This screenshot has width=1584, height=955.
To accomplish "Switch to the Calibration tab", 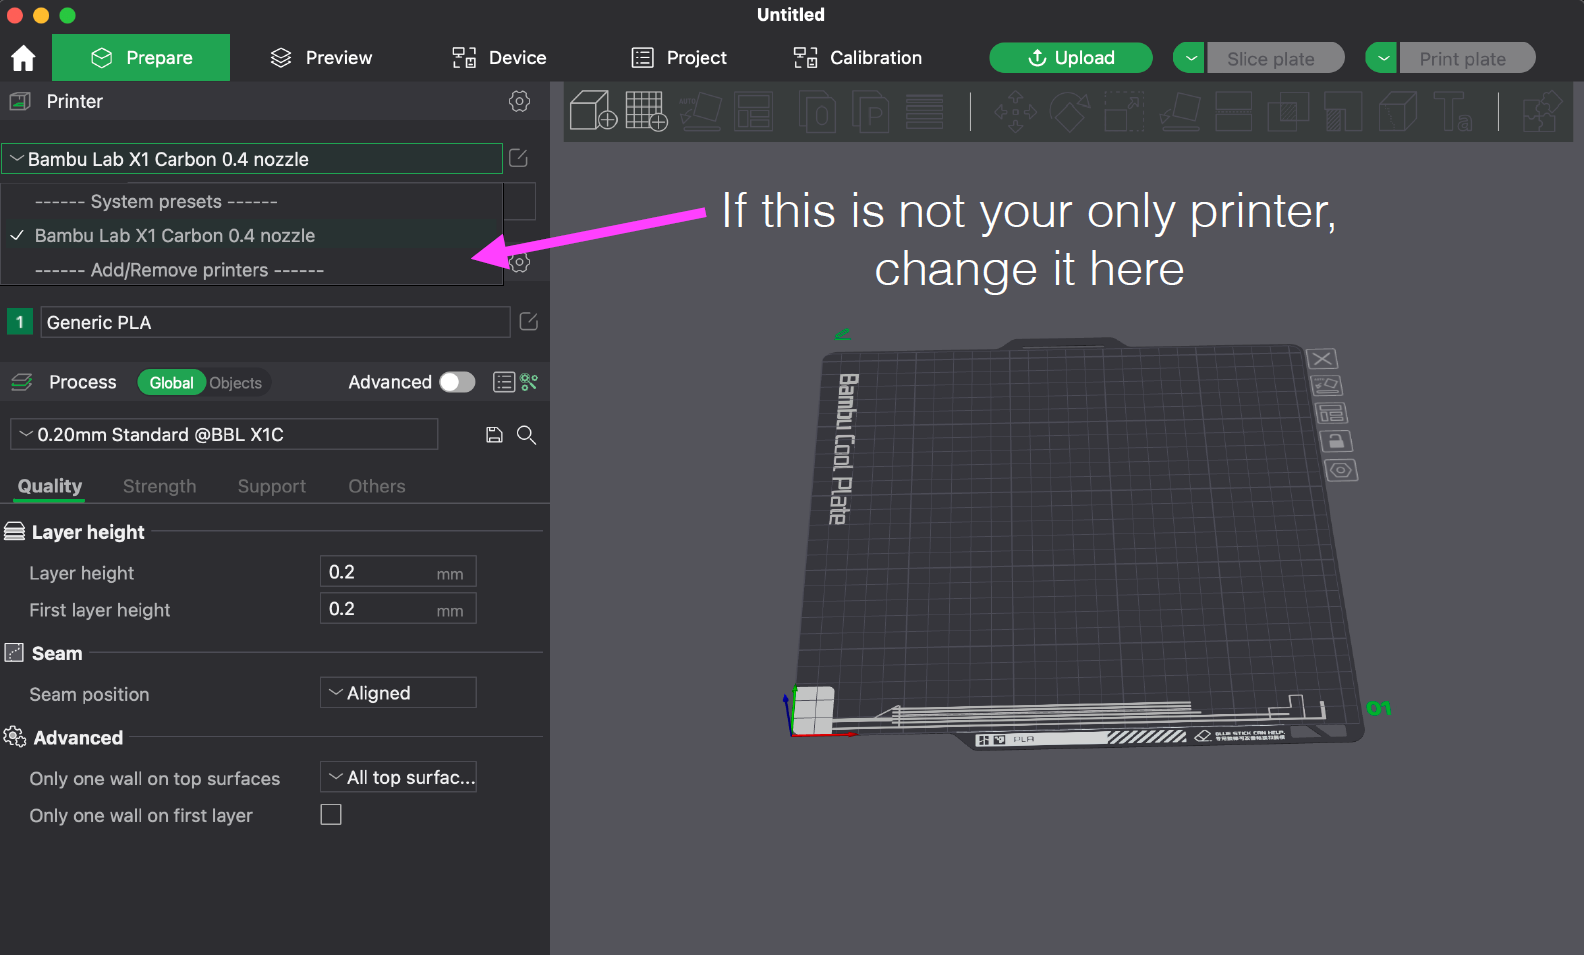I will pos(857,58).
